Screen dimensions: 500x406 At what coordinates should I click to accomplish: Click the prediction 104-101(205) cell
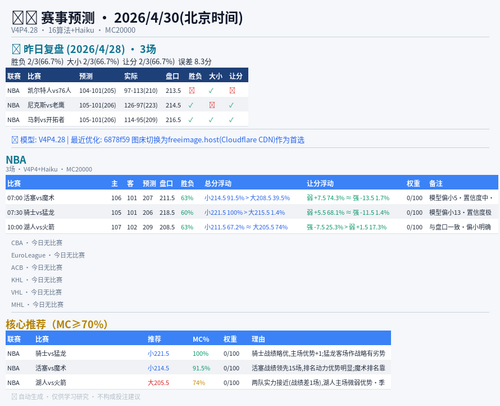tap(98, 91)
